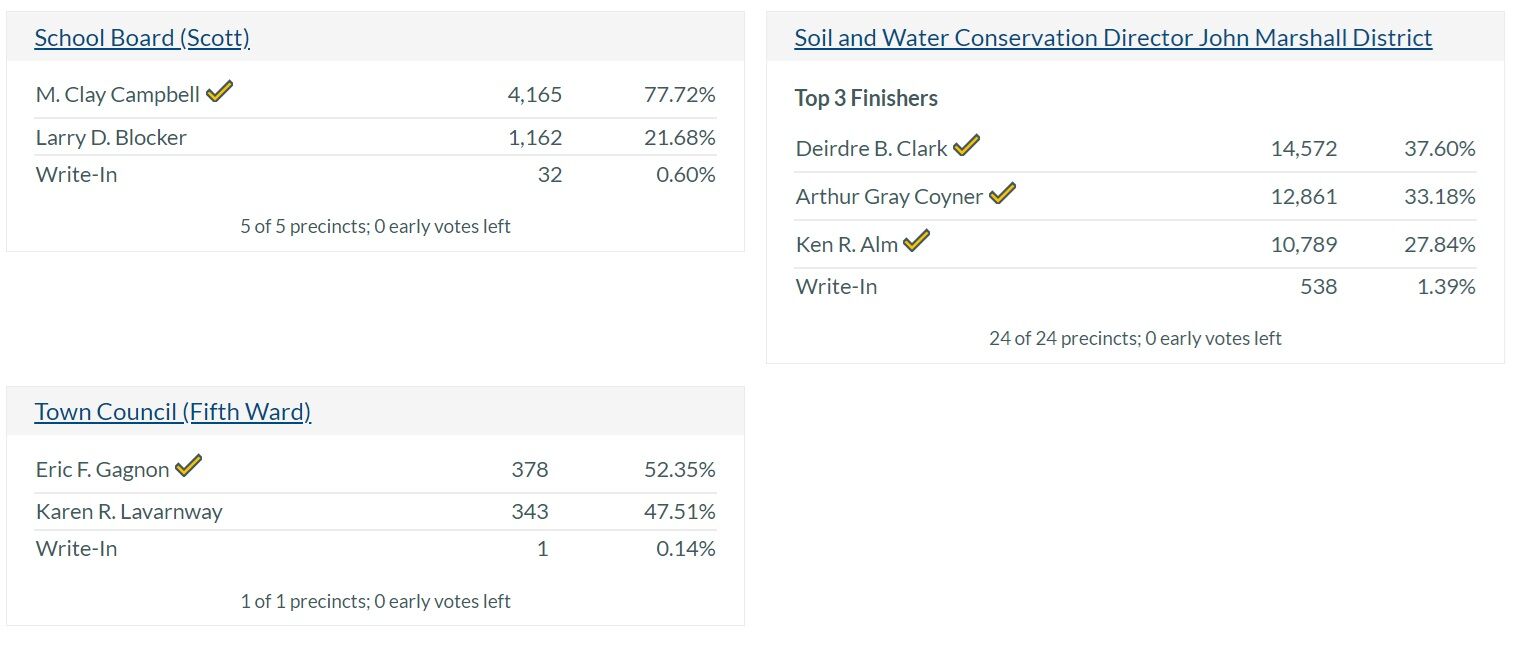Click the winner checkmark next to Ken R. Alm
The height and width of the screenshot is (651, 1530).
(916, 240)
